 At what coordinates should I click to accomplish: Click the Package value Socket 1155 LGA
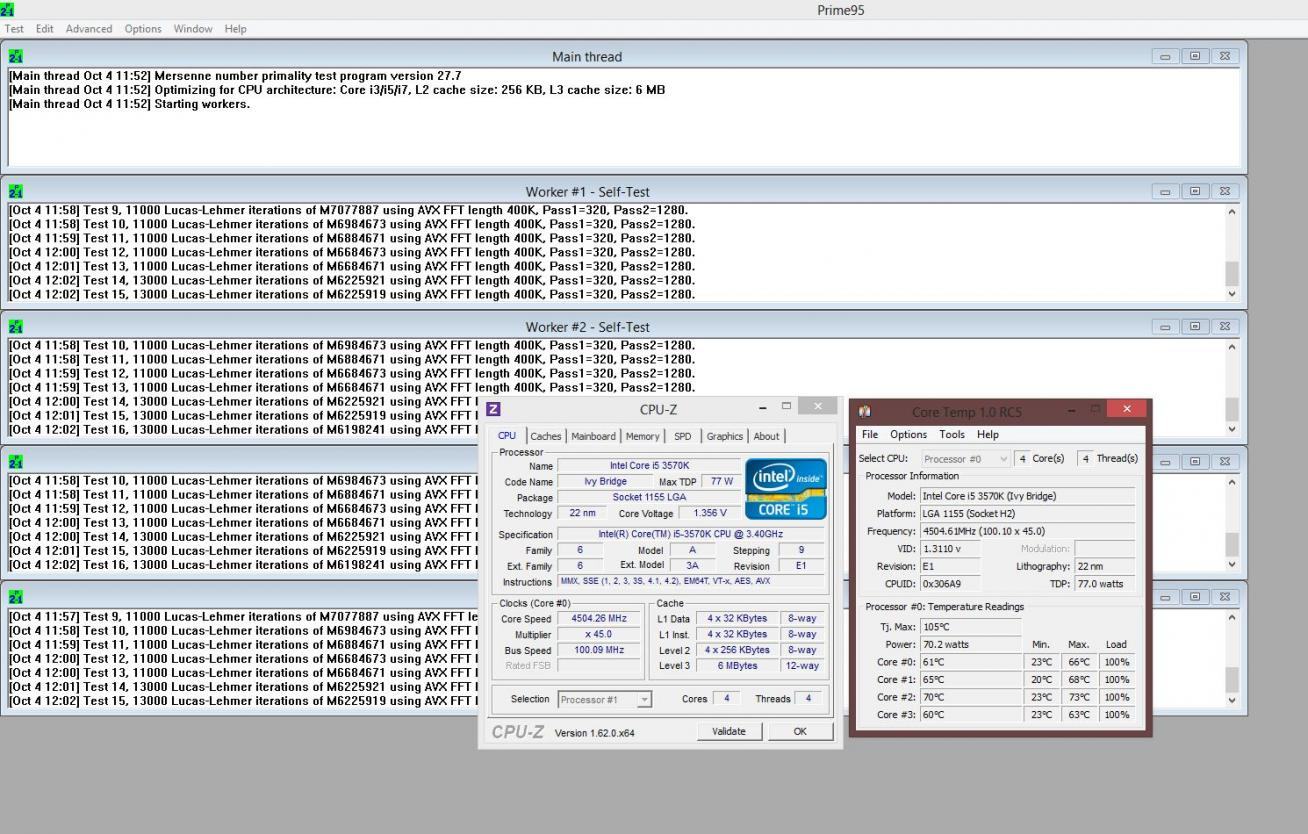point(649,498)
